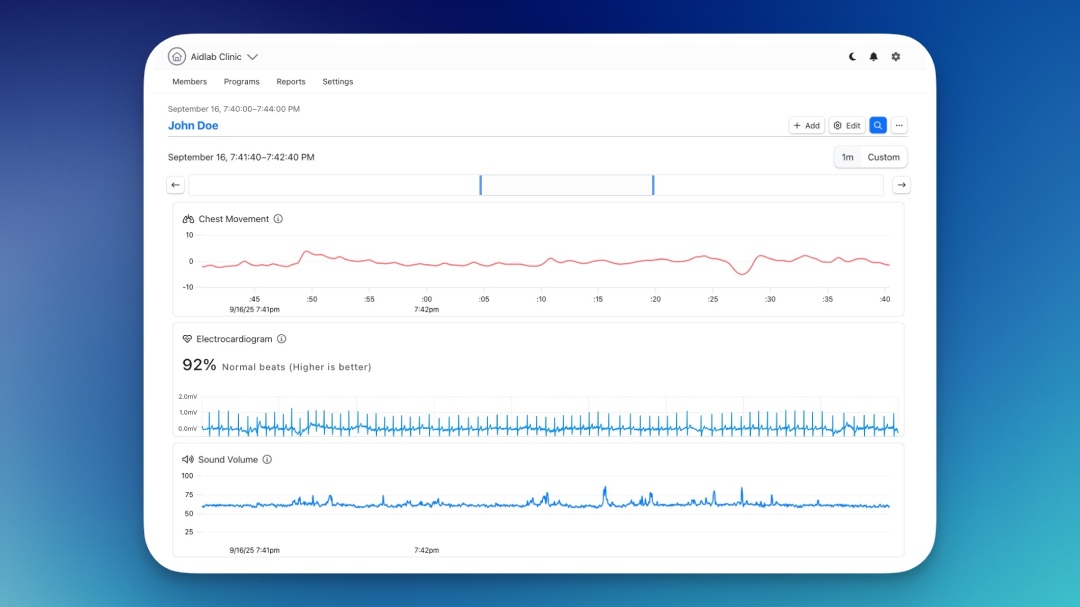Show info for Sound Volume chart
Viewport: 1080px width, 607px height.
pyautogui.click(x=267, y=460)
